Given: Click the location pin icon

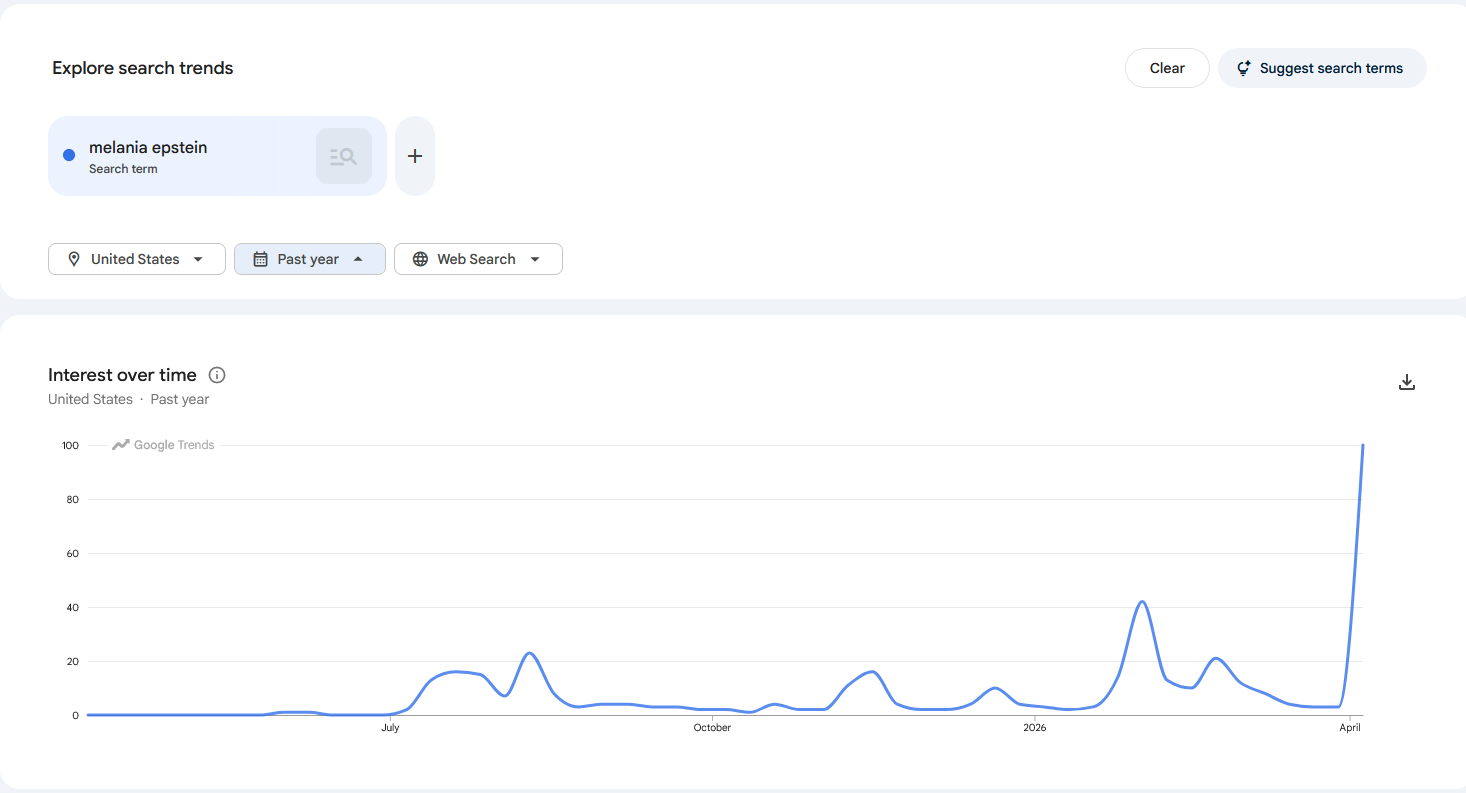Looking at the screenshot, I should [74, 259].
